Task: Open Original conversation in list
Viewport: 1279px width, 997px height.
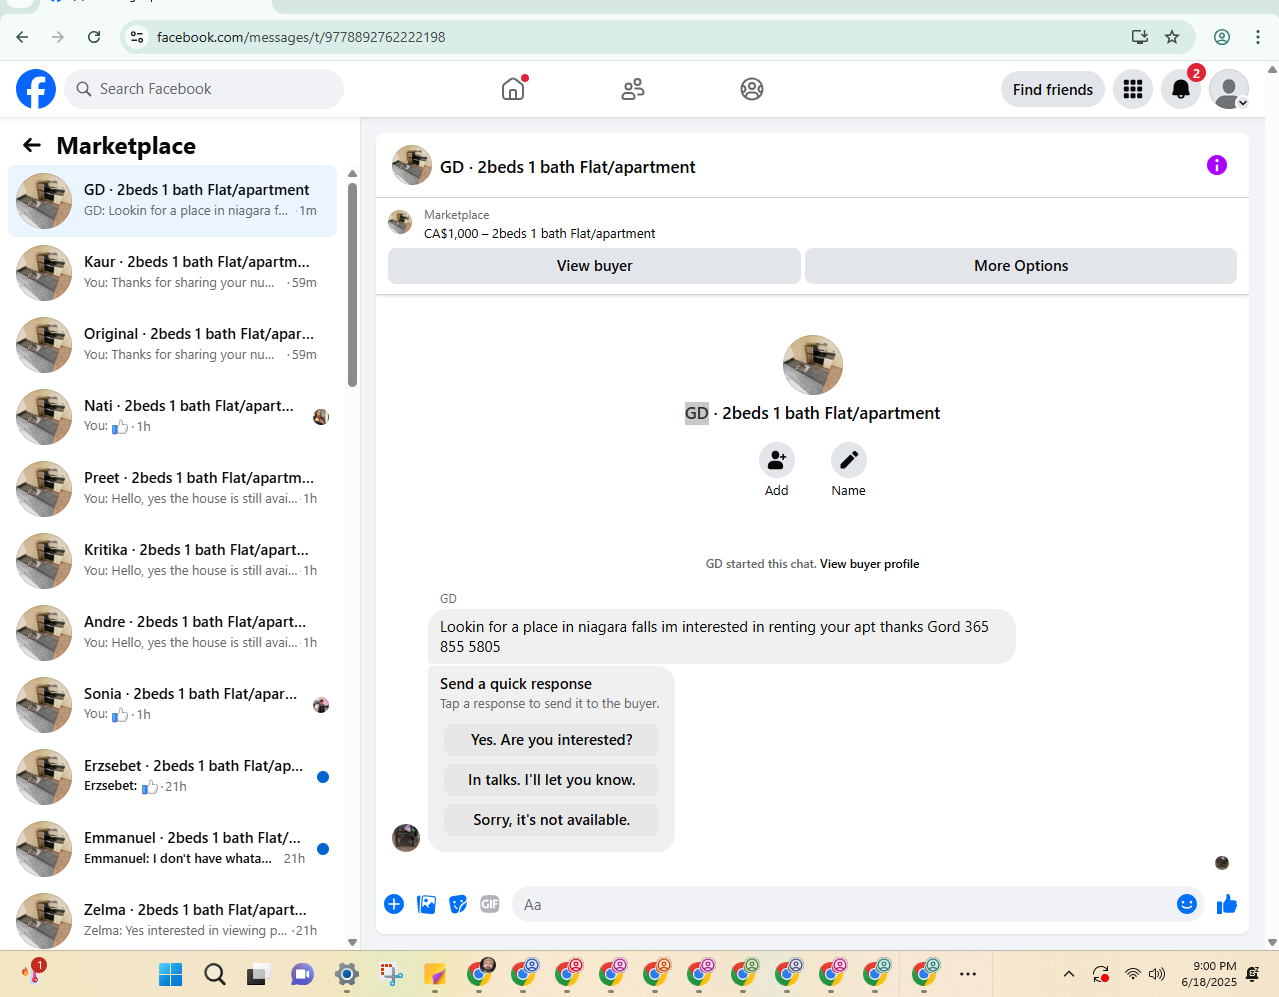Action: [x=172, y=345]
